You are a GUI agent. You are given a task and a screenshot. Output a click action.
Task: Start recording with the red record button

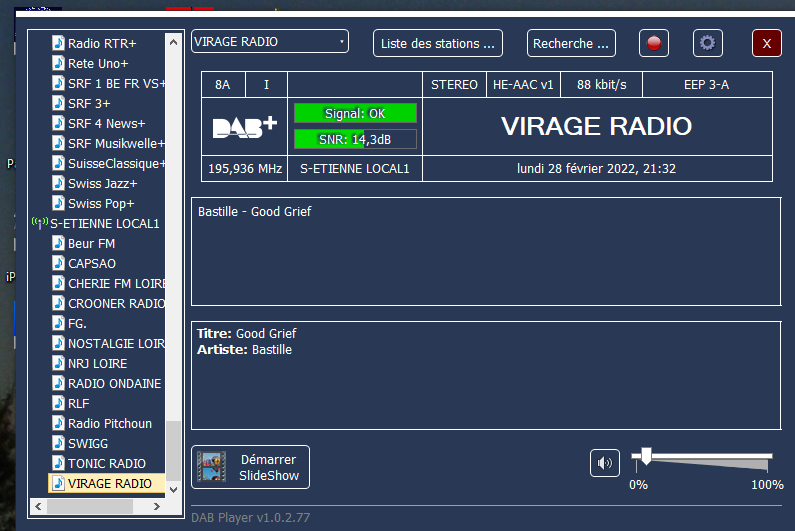654,43
